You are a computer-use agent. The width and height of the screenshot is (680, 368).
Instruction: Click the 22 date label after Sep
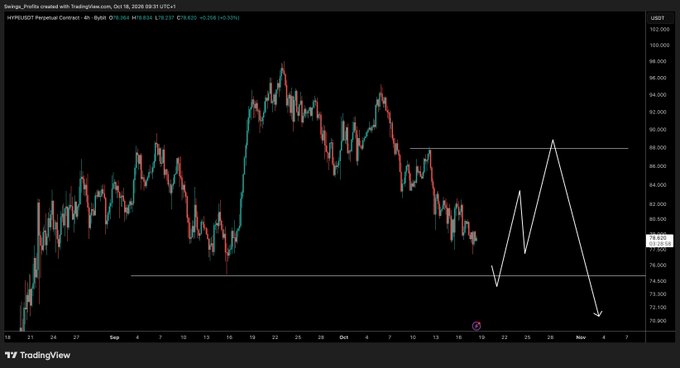tap(275, 337)
